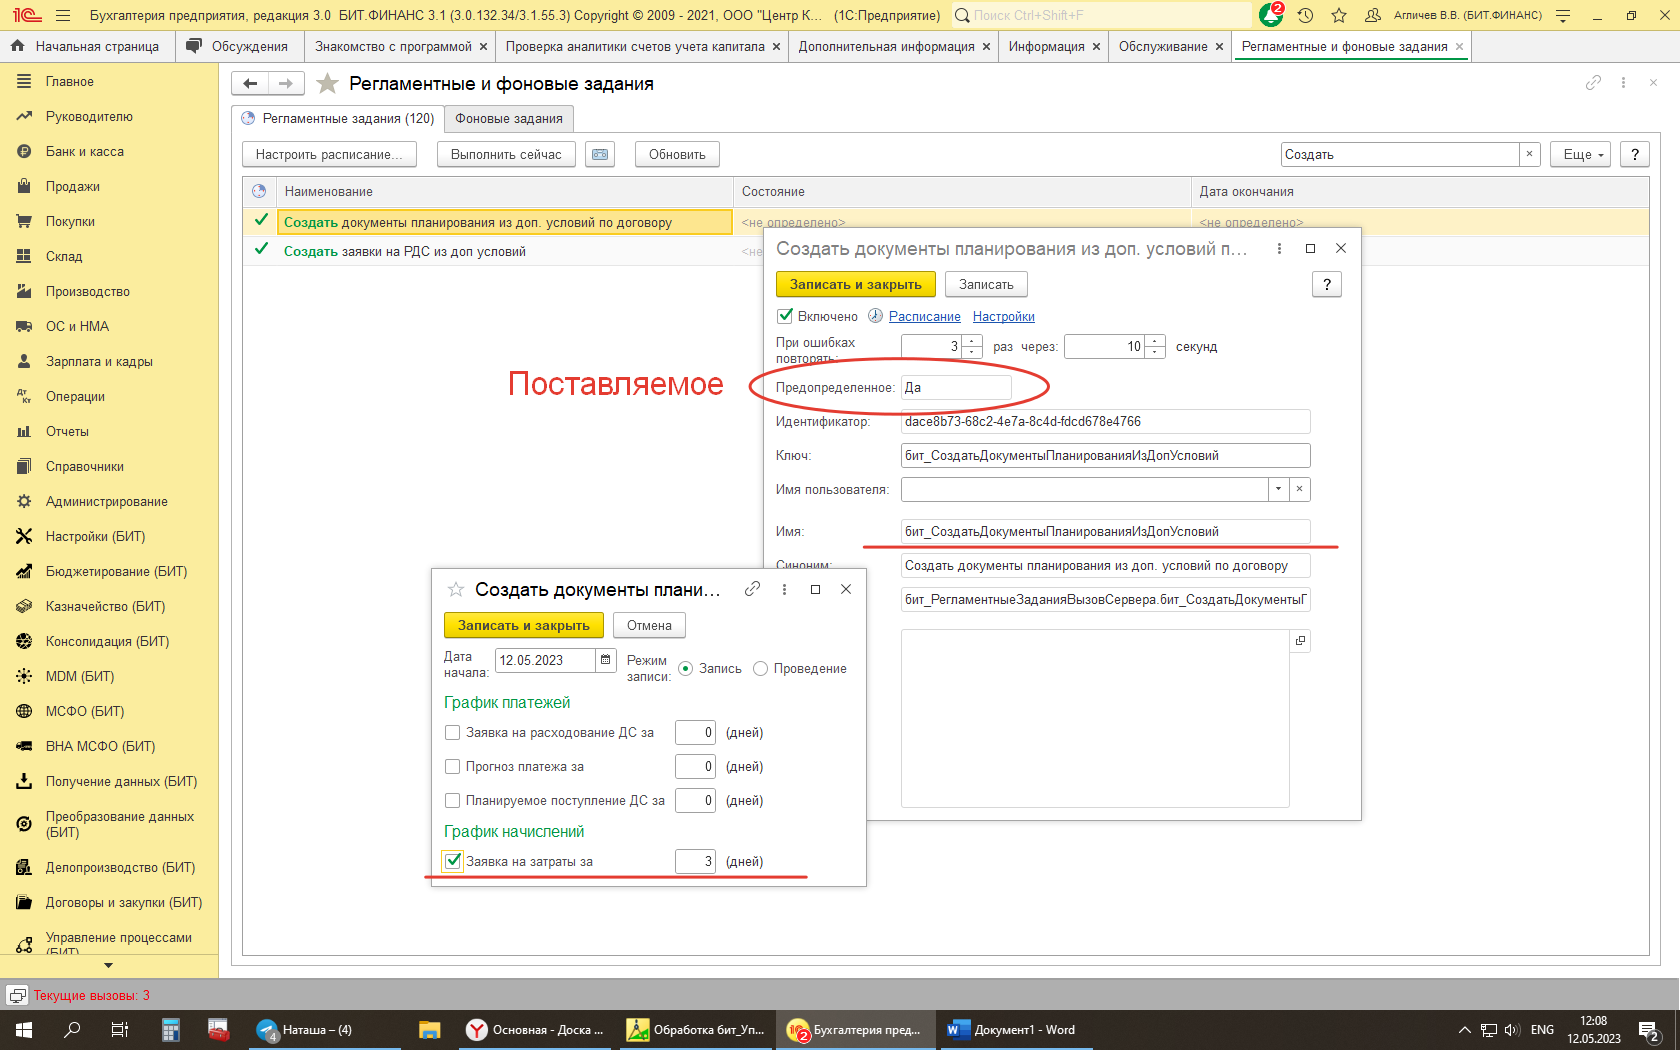Open link icon in small Создать документы dialog
The height and width of the screenshot is (1050, 1680).
752,589
